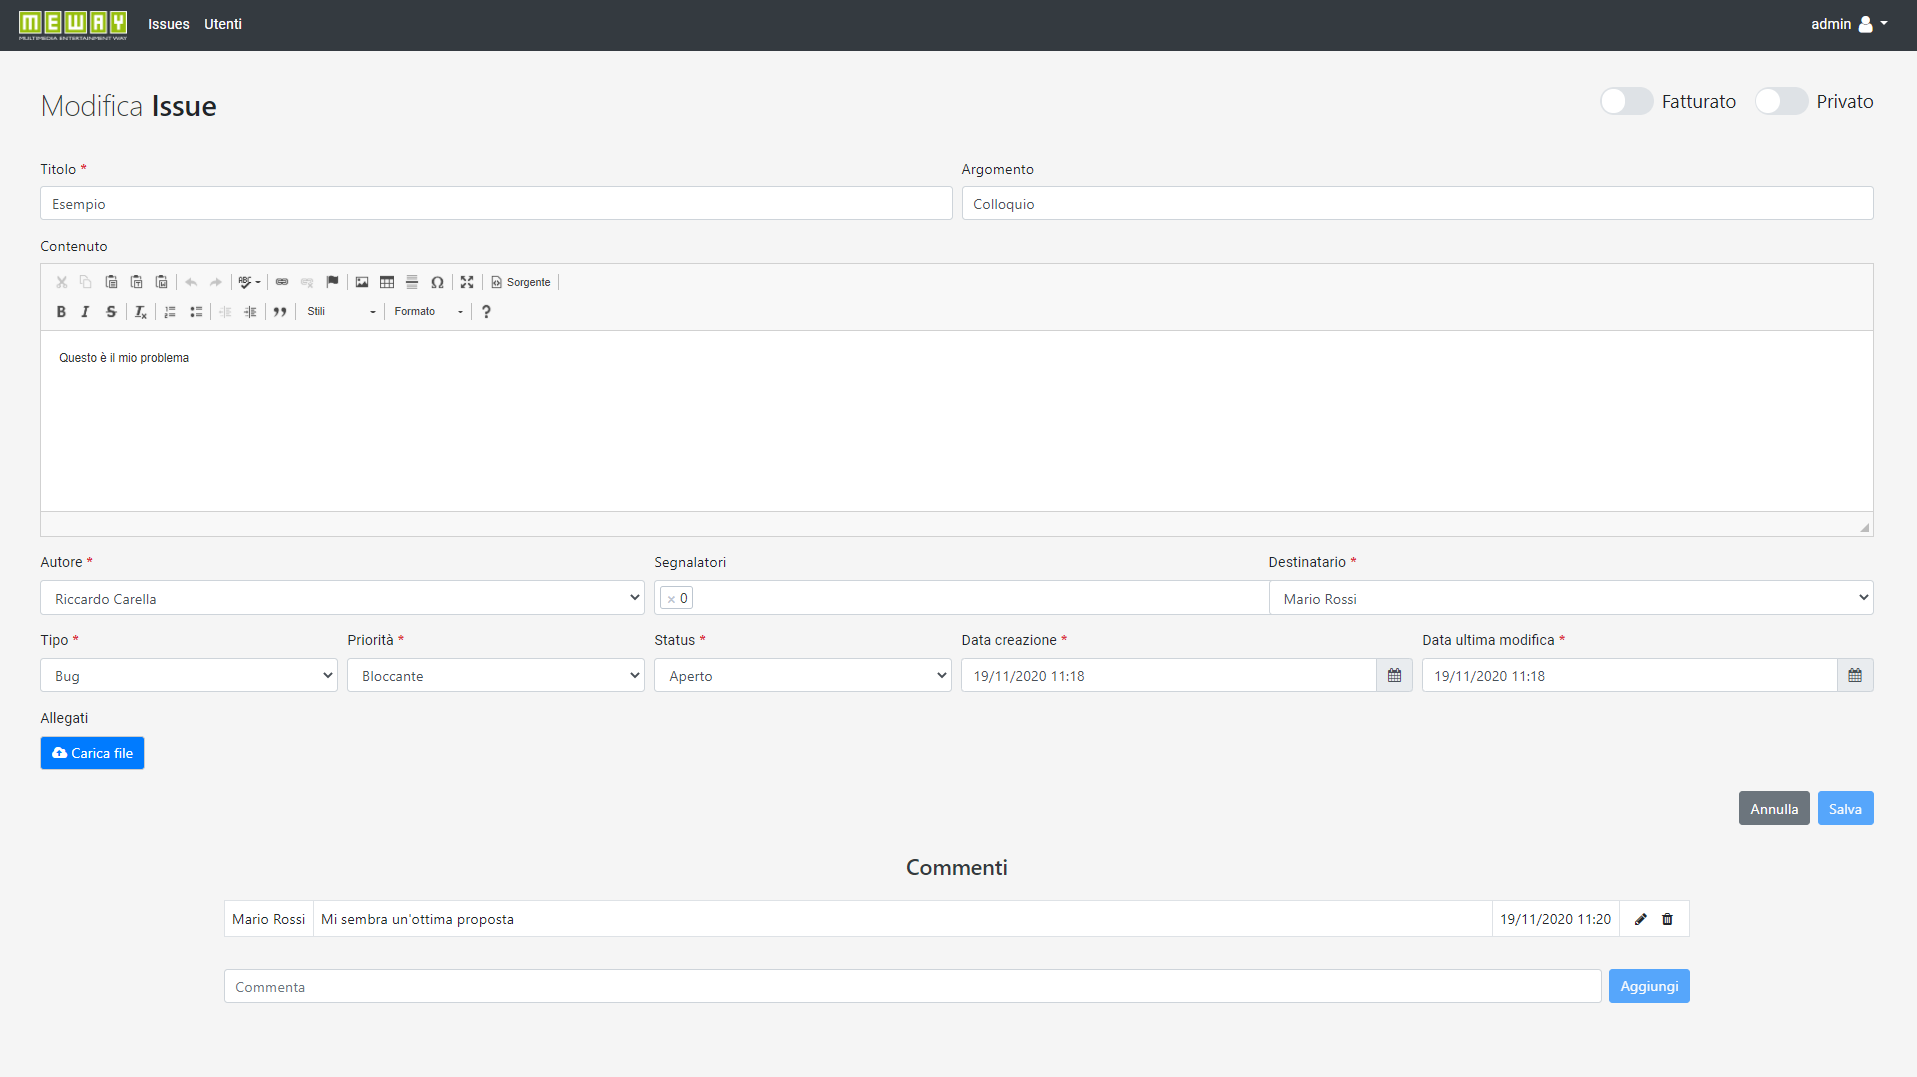Insert a numbered list
Screen dimensions: 1917x1077
click(x=170, y=312)
